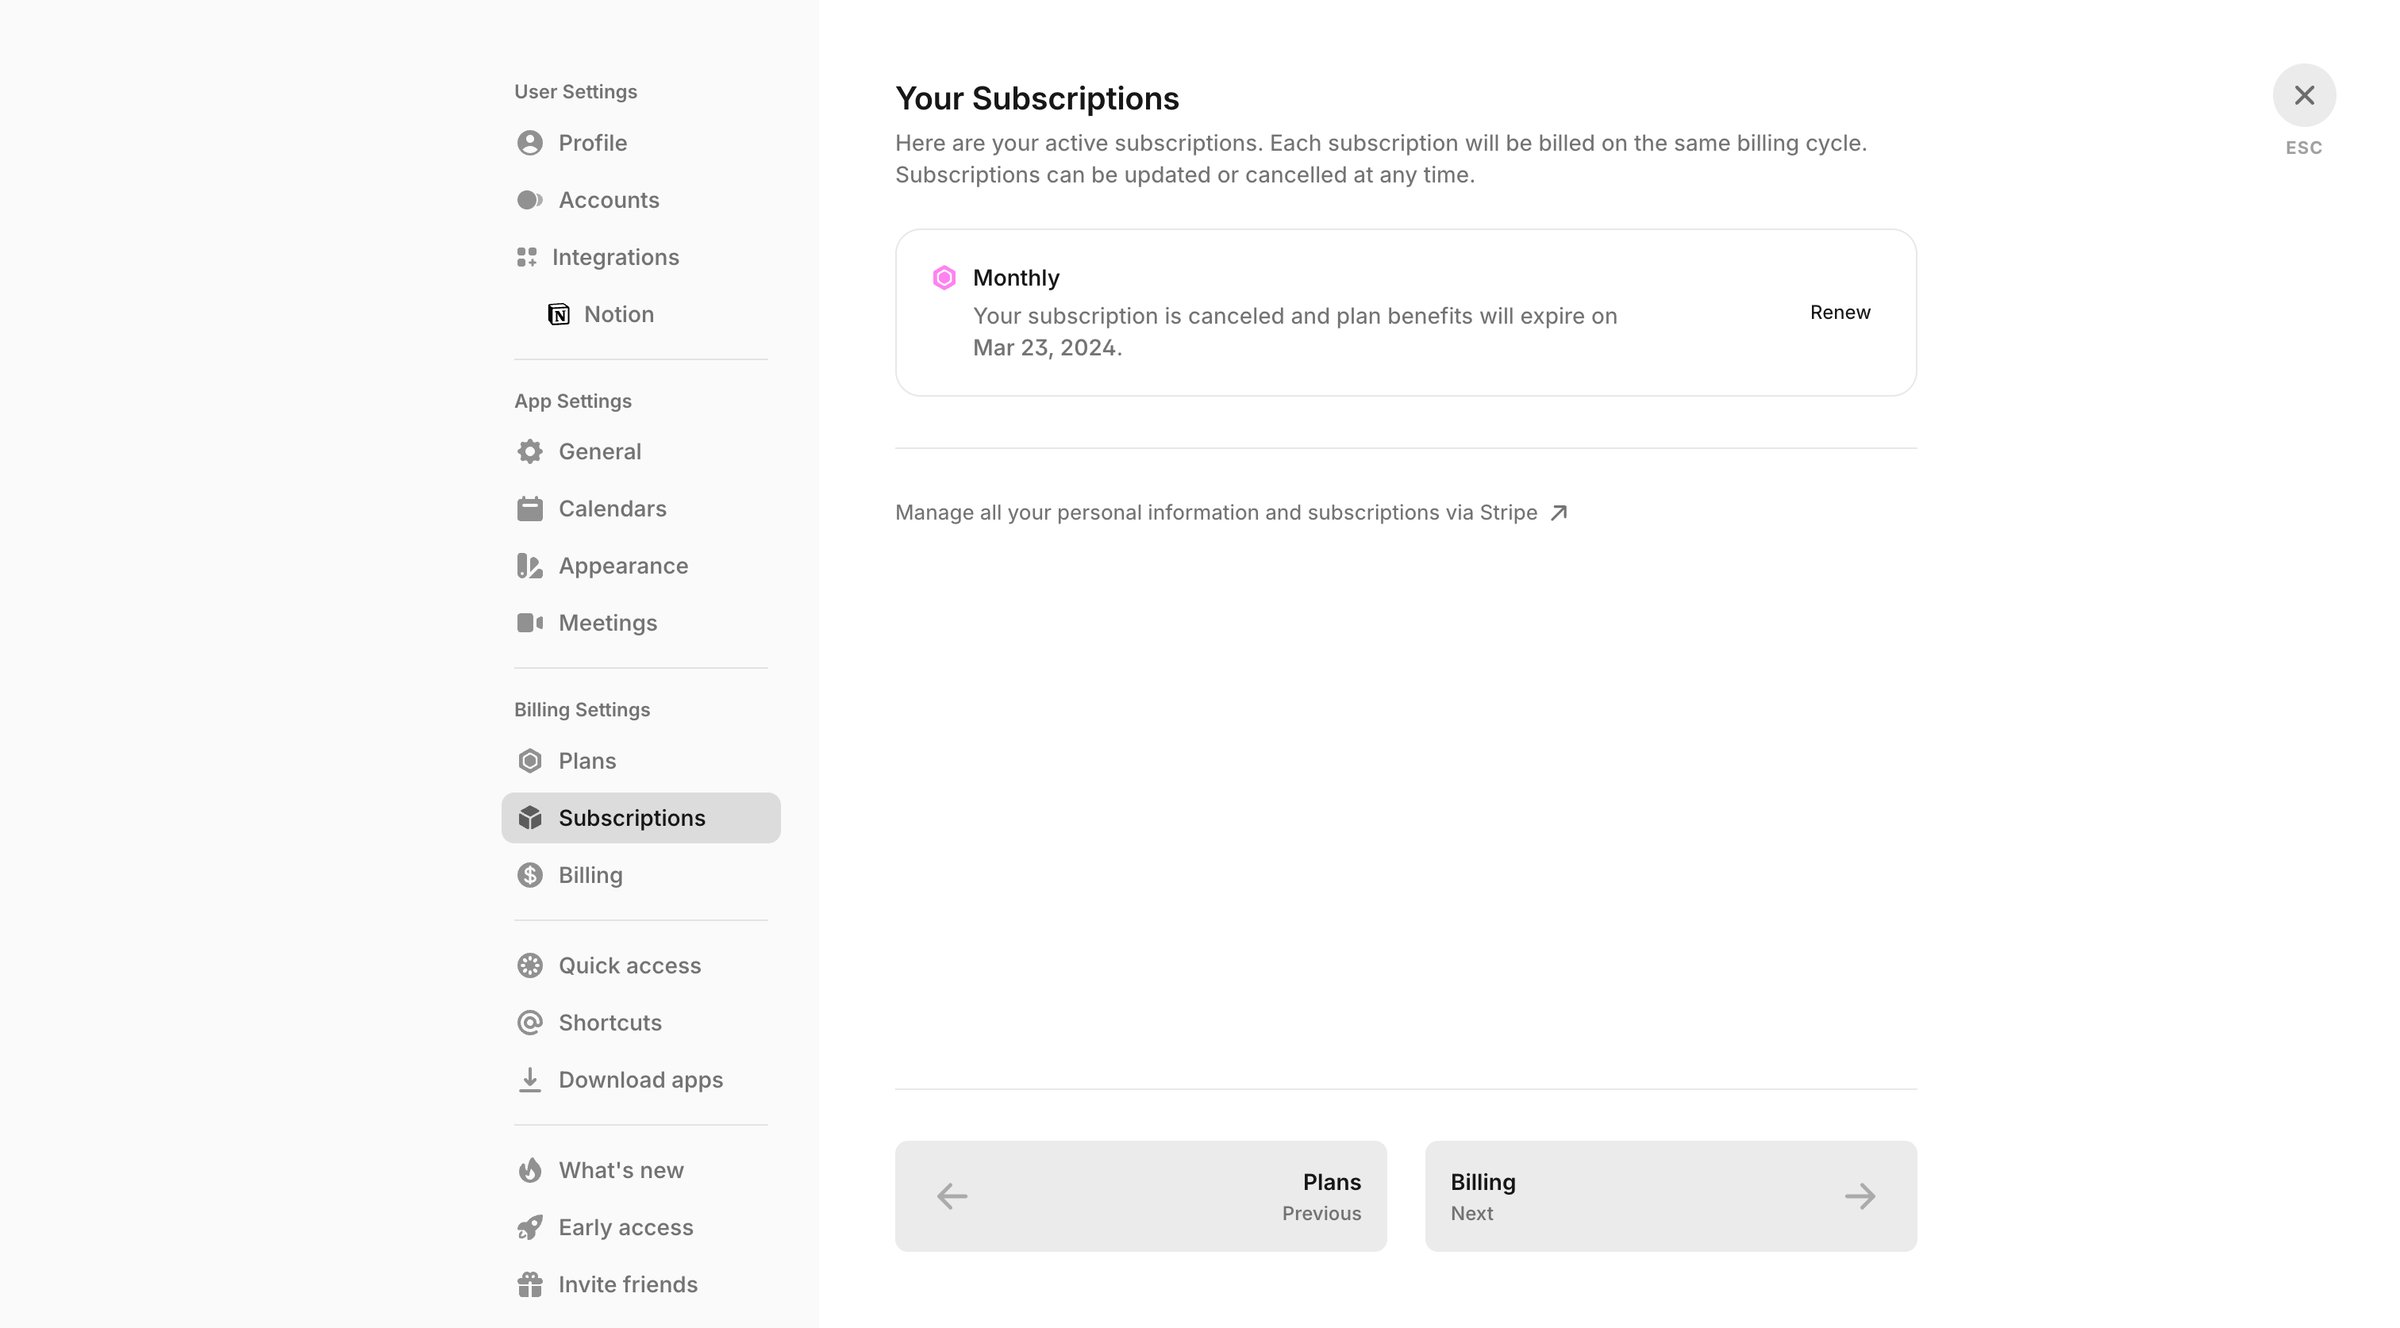2400x1328 pixels.
Task: Open the Manage via Stripe link
Action: point(1231,513)
